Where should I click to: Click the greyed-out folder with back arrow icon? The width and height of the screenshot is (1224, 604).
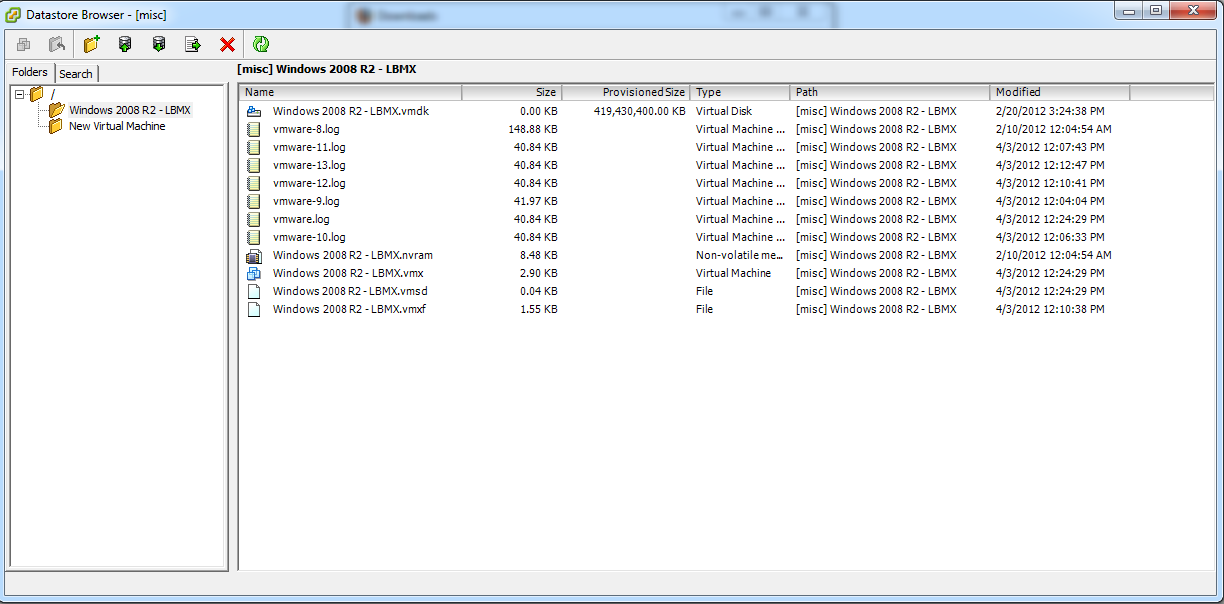[58, 44]
